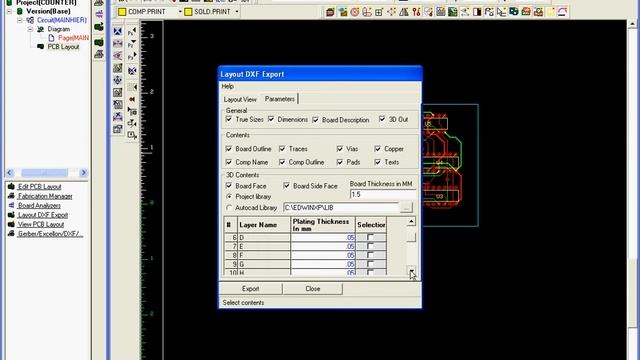This screenshot has height=360, width=640.
Task: Tick the Selection checkbox for layer D
Action: (370, 237)
